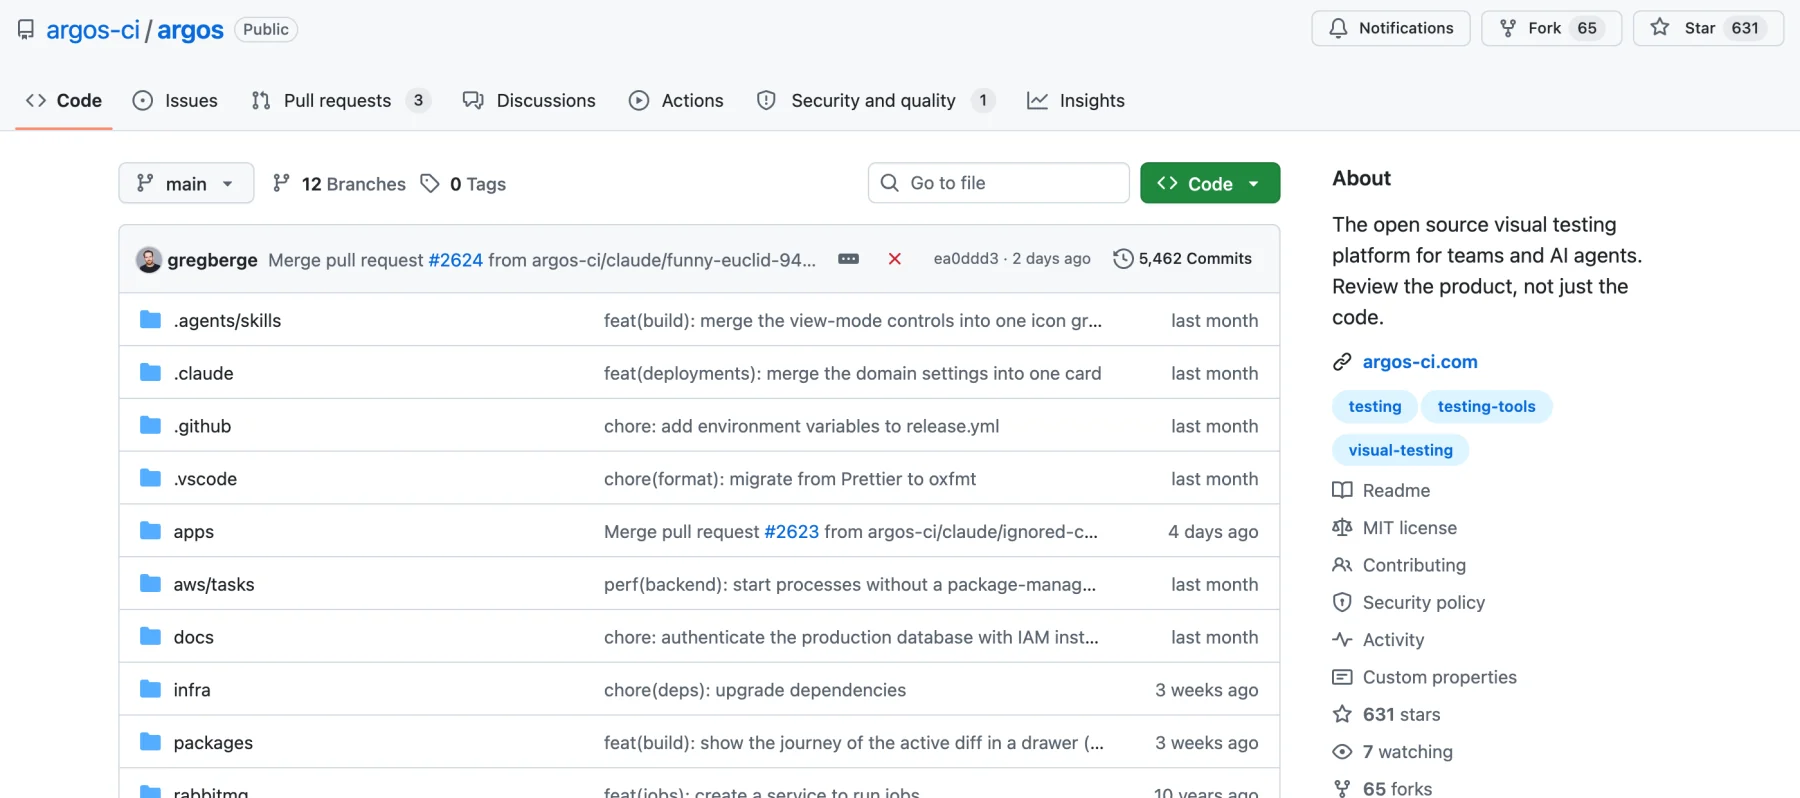Image resolution: width=1800 pixels, height=798 pixels.
Task: Switch to the Pull requests tab
Action: [340, 100]
